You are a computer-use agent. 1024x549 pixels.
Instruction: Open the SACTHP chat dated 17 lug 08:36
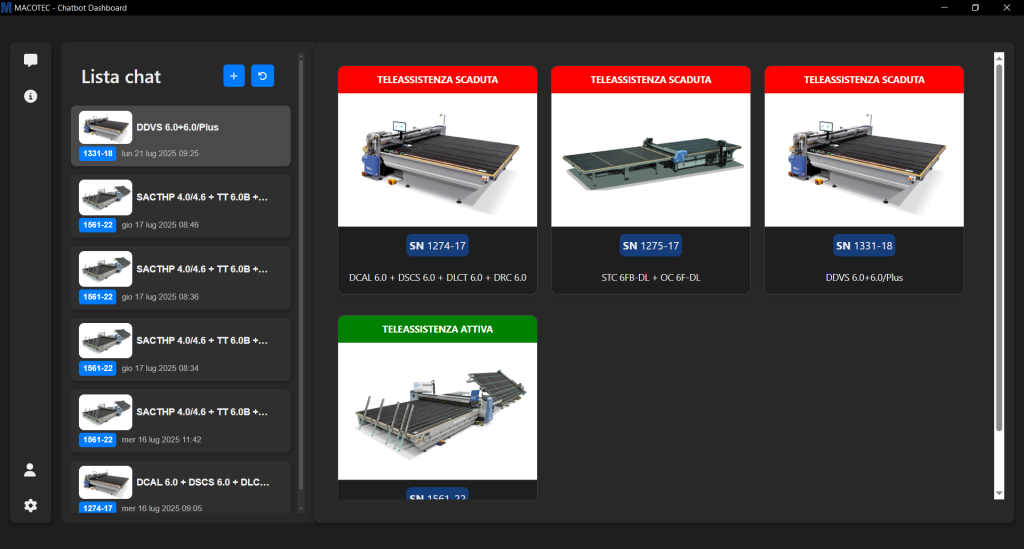[x=181, y=278]
